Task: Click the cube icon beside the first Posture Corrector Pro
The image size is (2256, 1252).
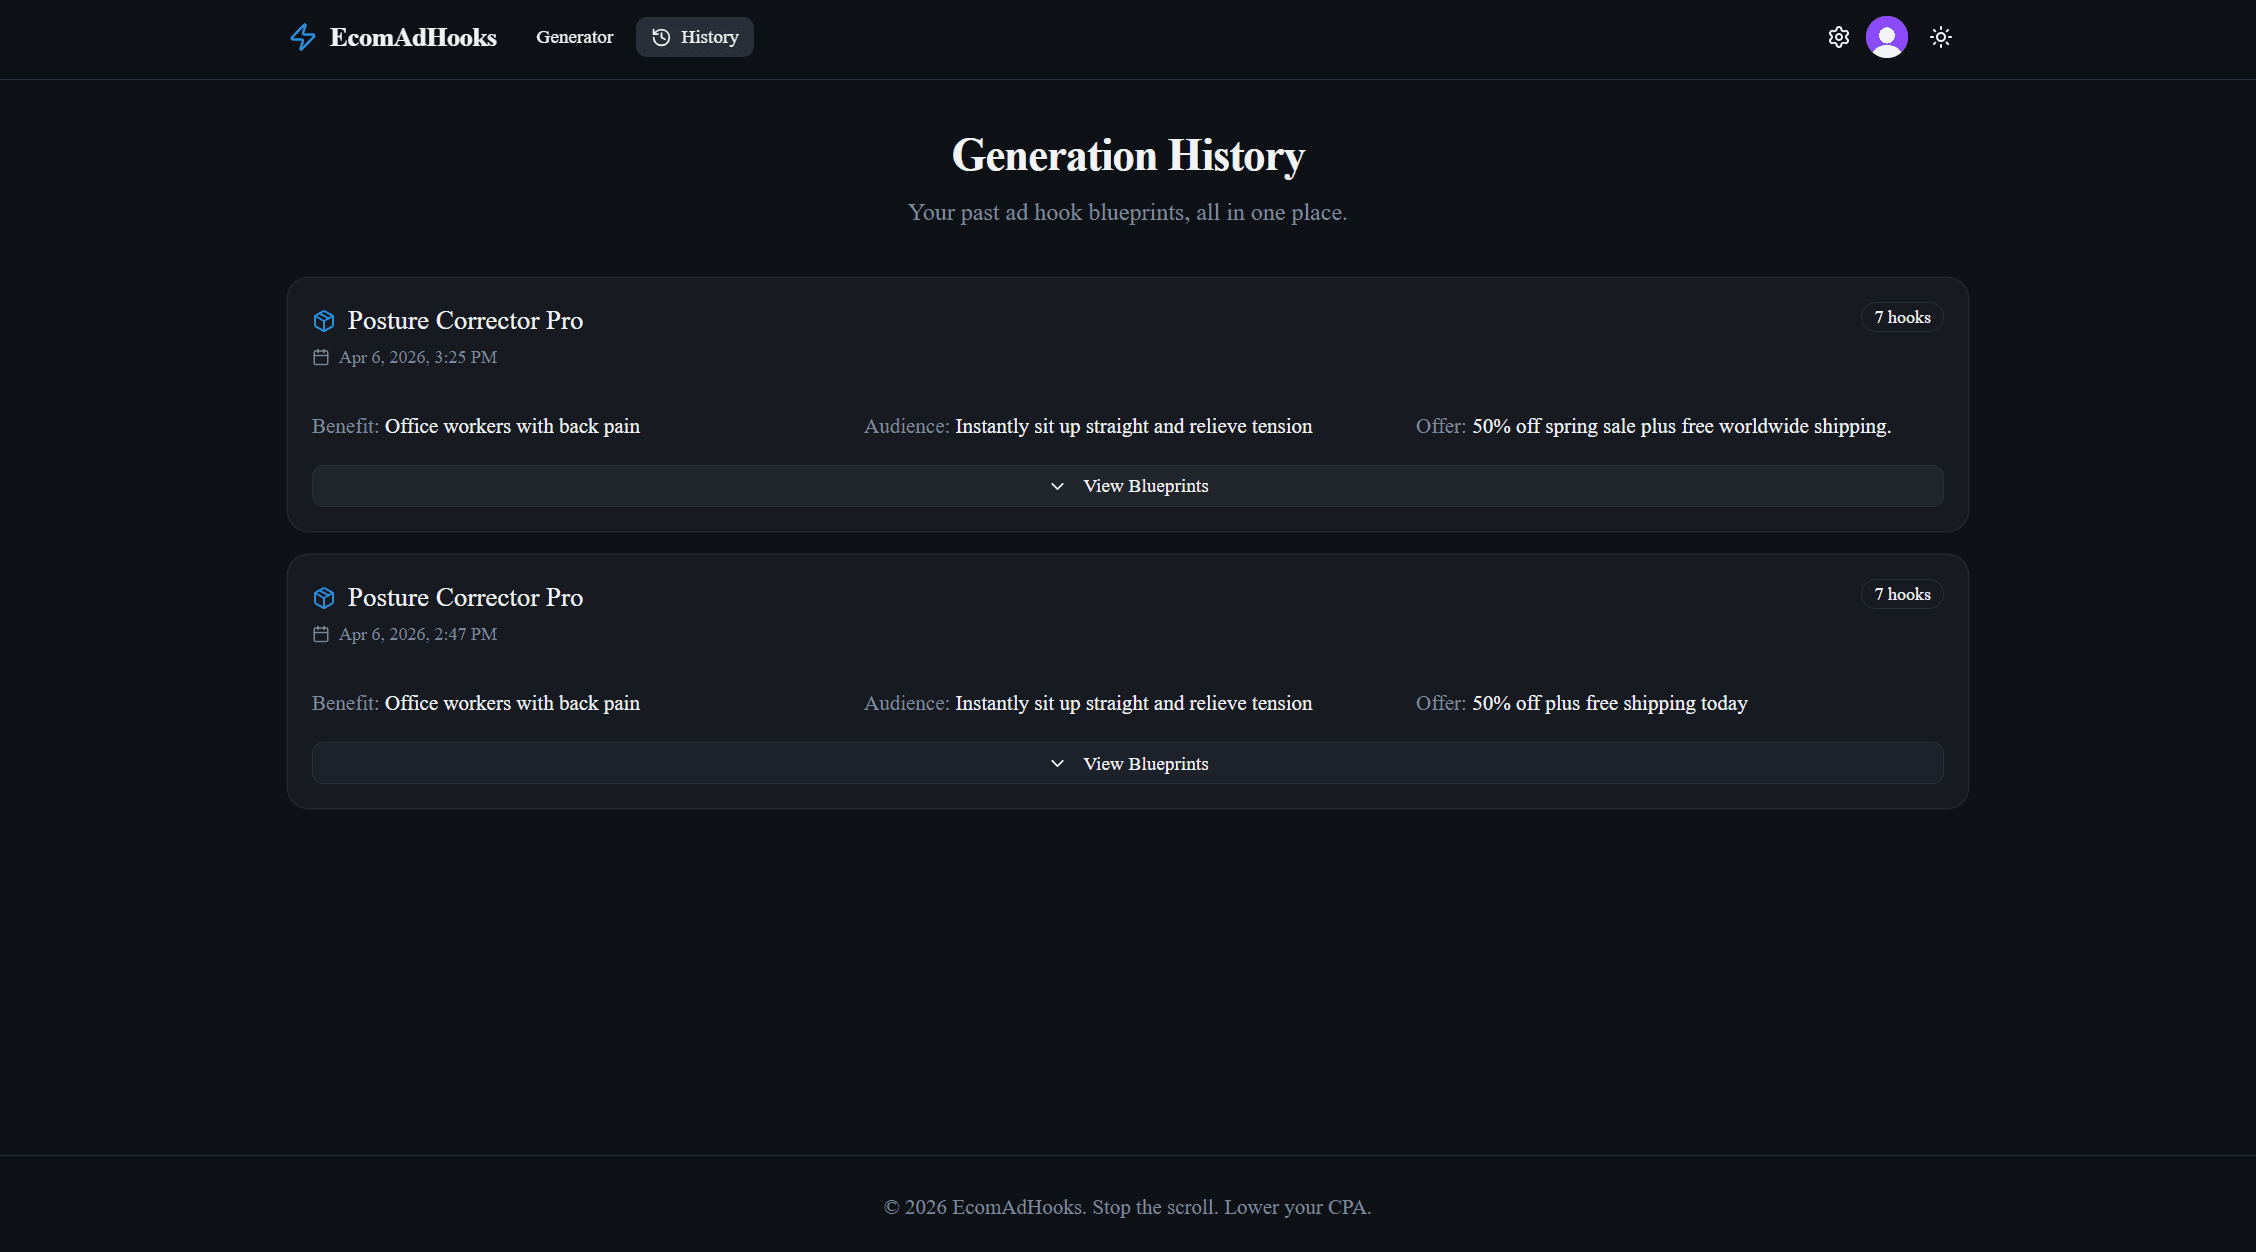Action: 324,320
